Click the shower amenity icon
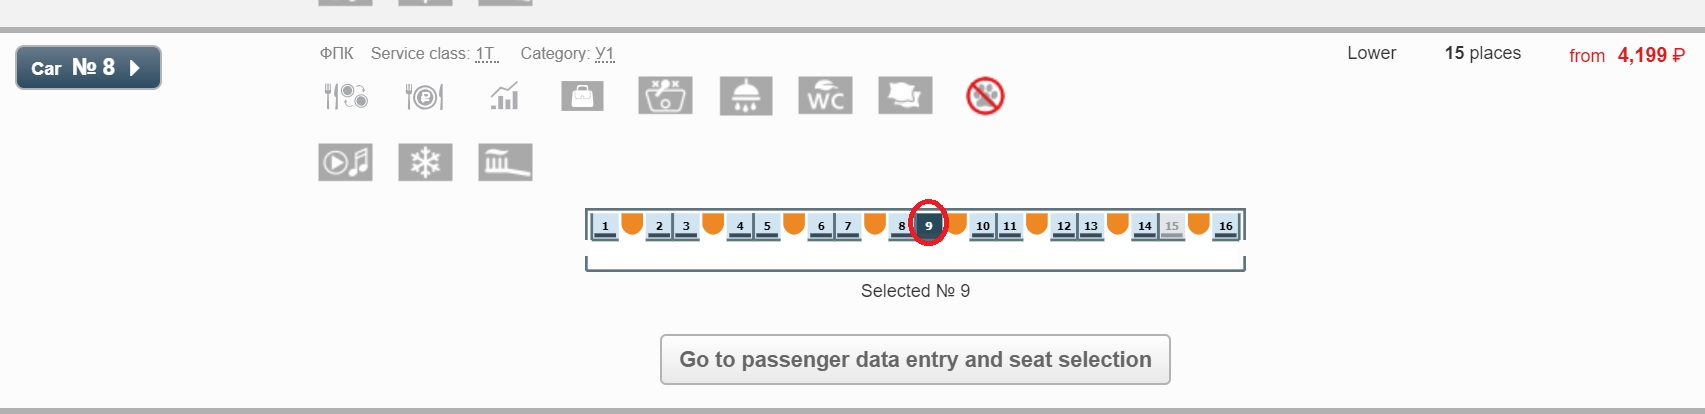Image resolution: width=1705 pixels, height=414 pixels. (x=746, y=96)
